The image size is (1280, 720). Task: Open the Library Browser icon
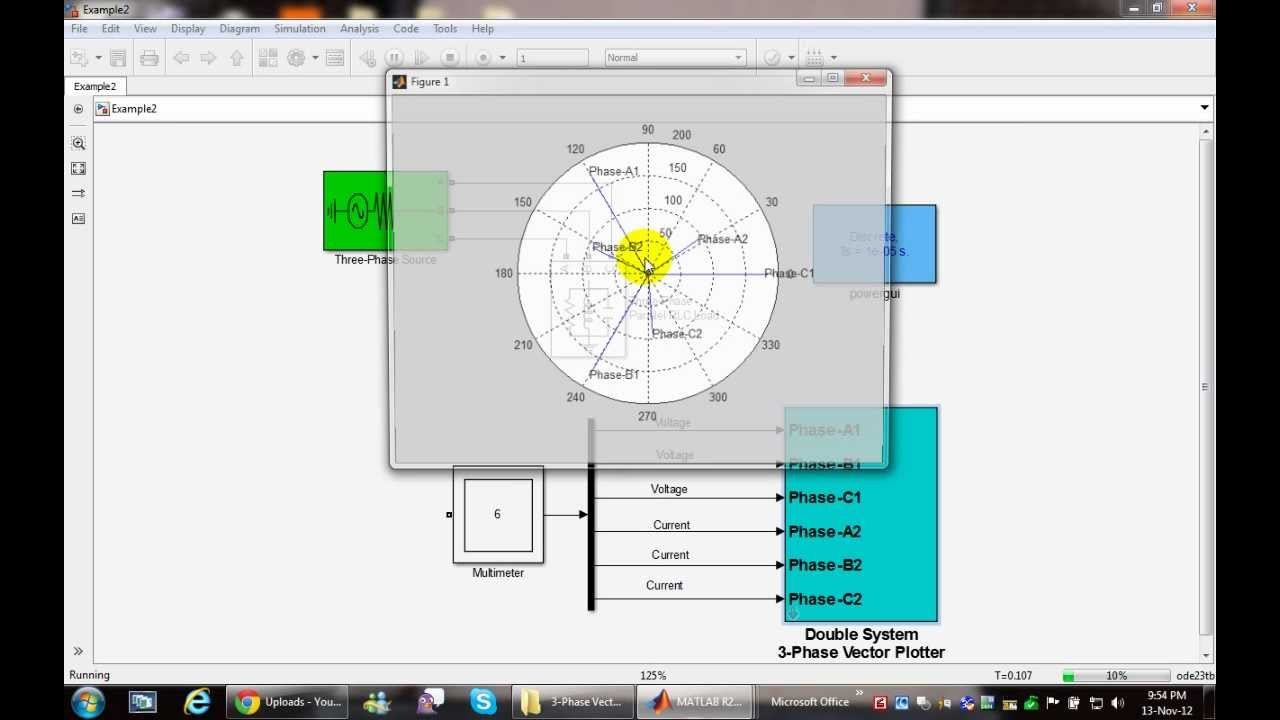click(268, 58)
